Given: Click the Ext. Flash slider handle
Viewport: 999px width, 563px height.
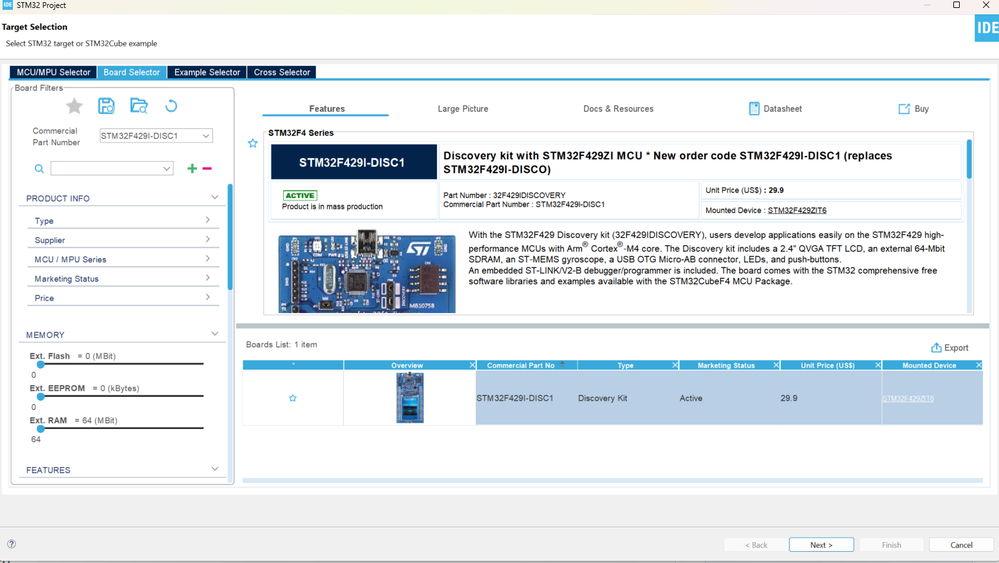Looking at the screenshot, I should [41, 364].
